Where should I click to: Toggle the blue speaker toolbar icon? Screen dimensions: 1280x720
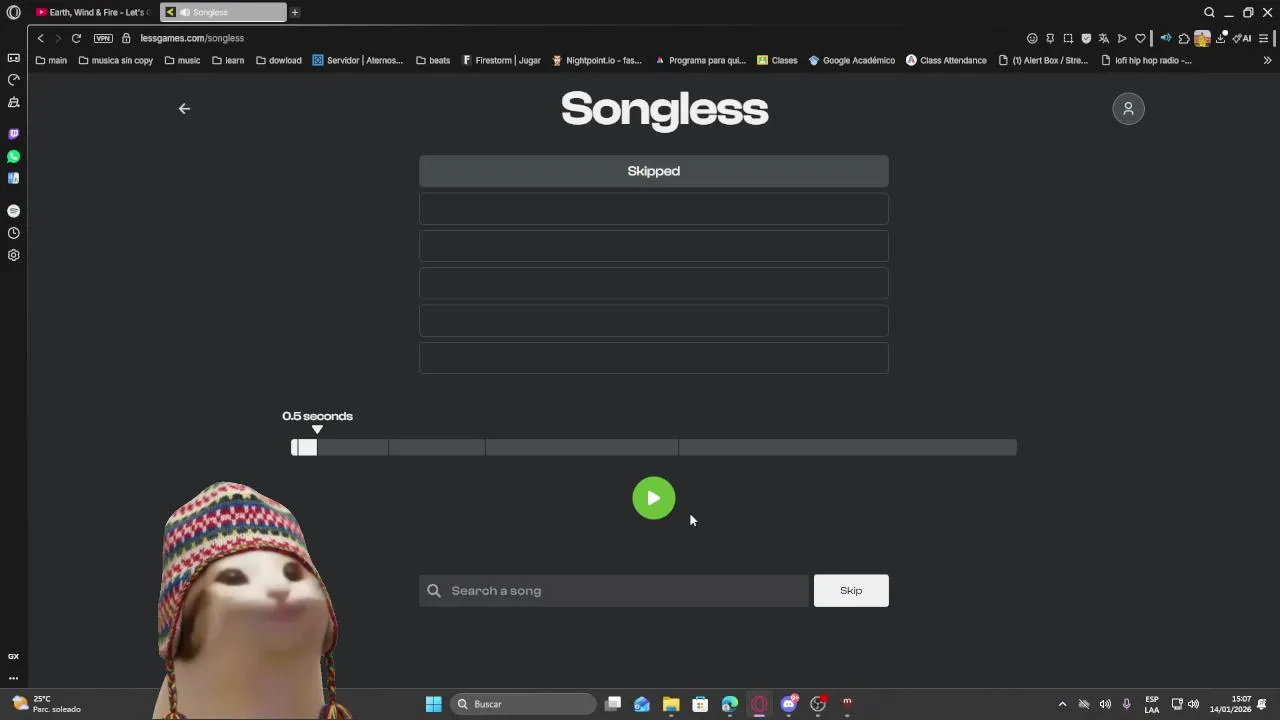(1166, 38)
